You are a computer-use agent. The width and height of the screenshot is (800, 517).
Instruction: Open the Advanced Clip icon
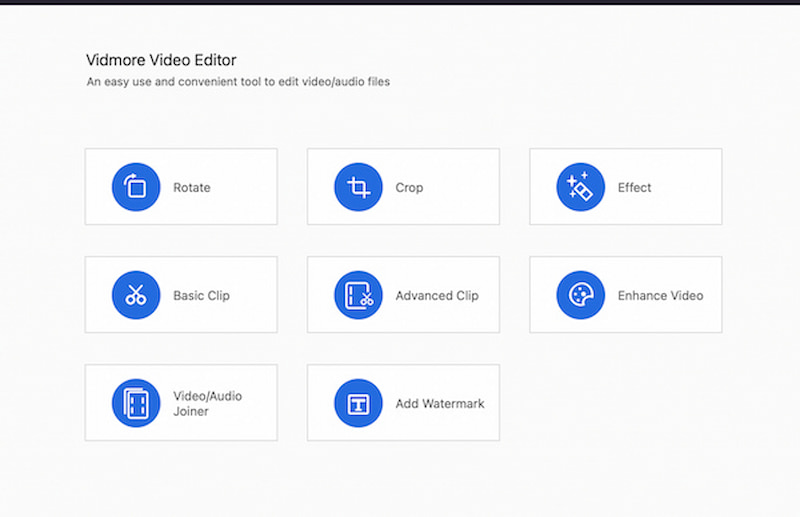coord(358,295)
